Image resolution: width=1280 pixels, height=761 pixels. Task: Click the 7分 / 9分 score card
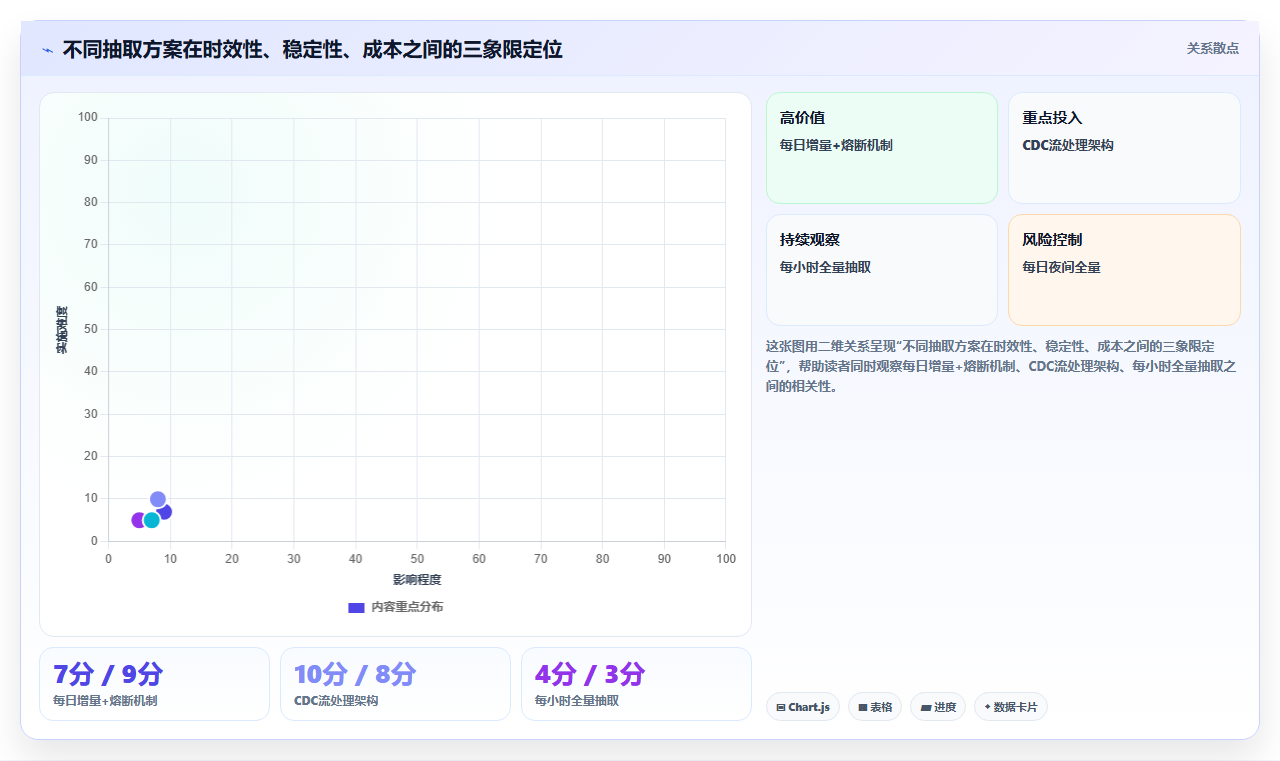point(154,684)
